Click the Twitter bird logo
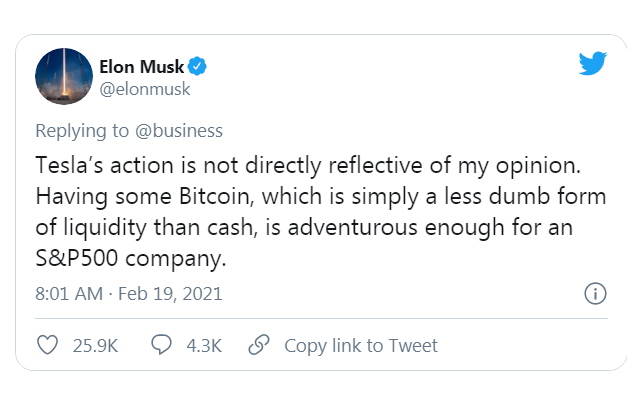The image size is (643, 409). click(x=593, y=65)
